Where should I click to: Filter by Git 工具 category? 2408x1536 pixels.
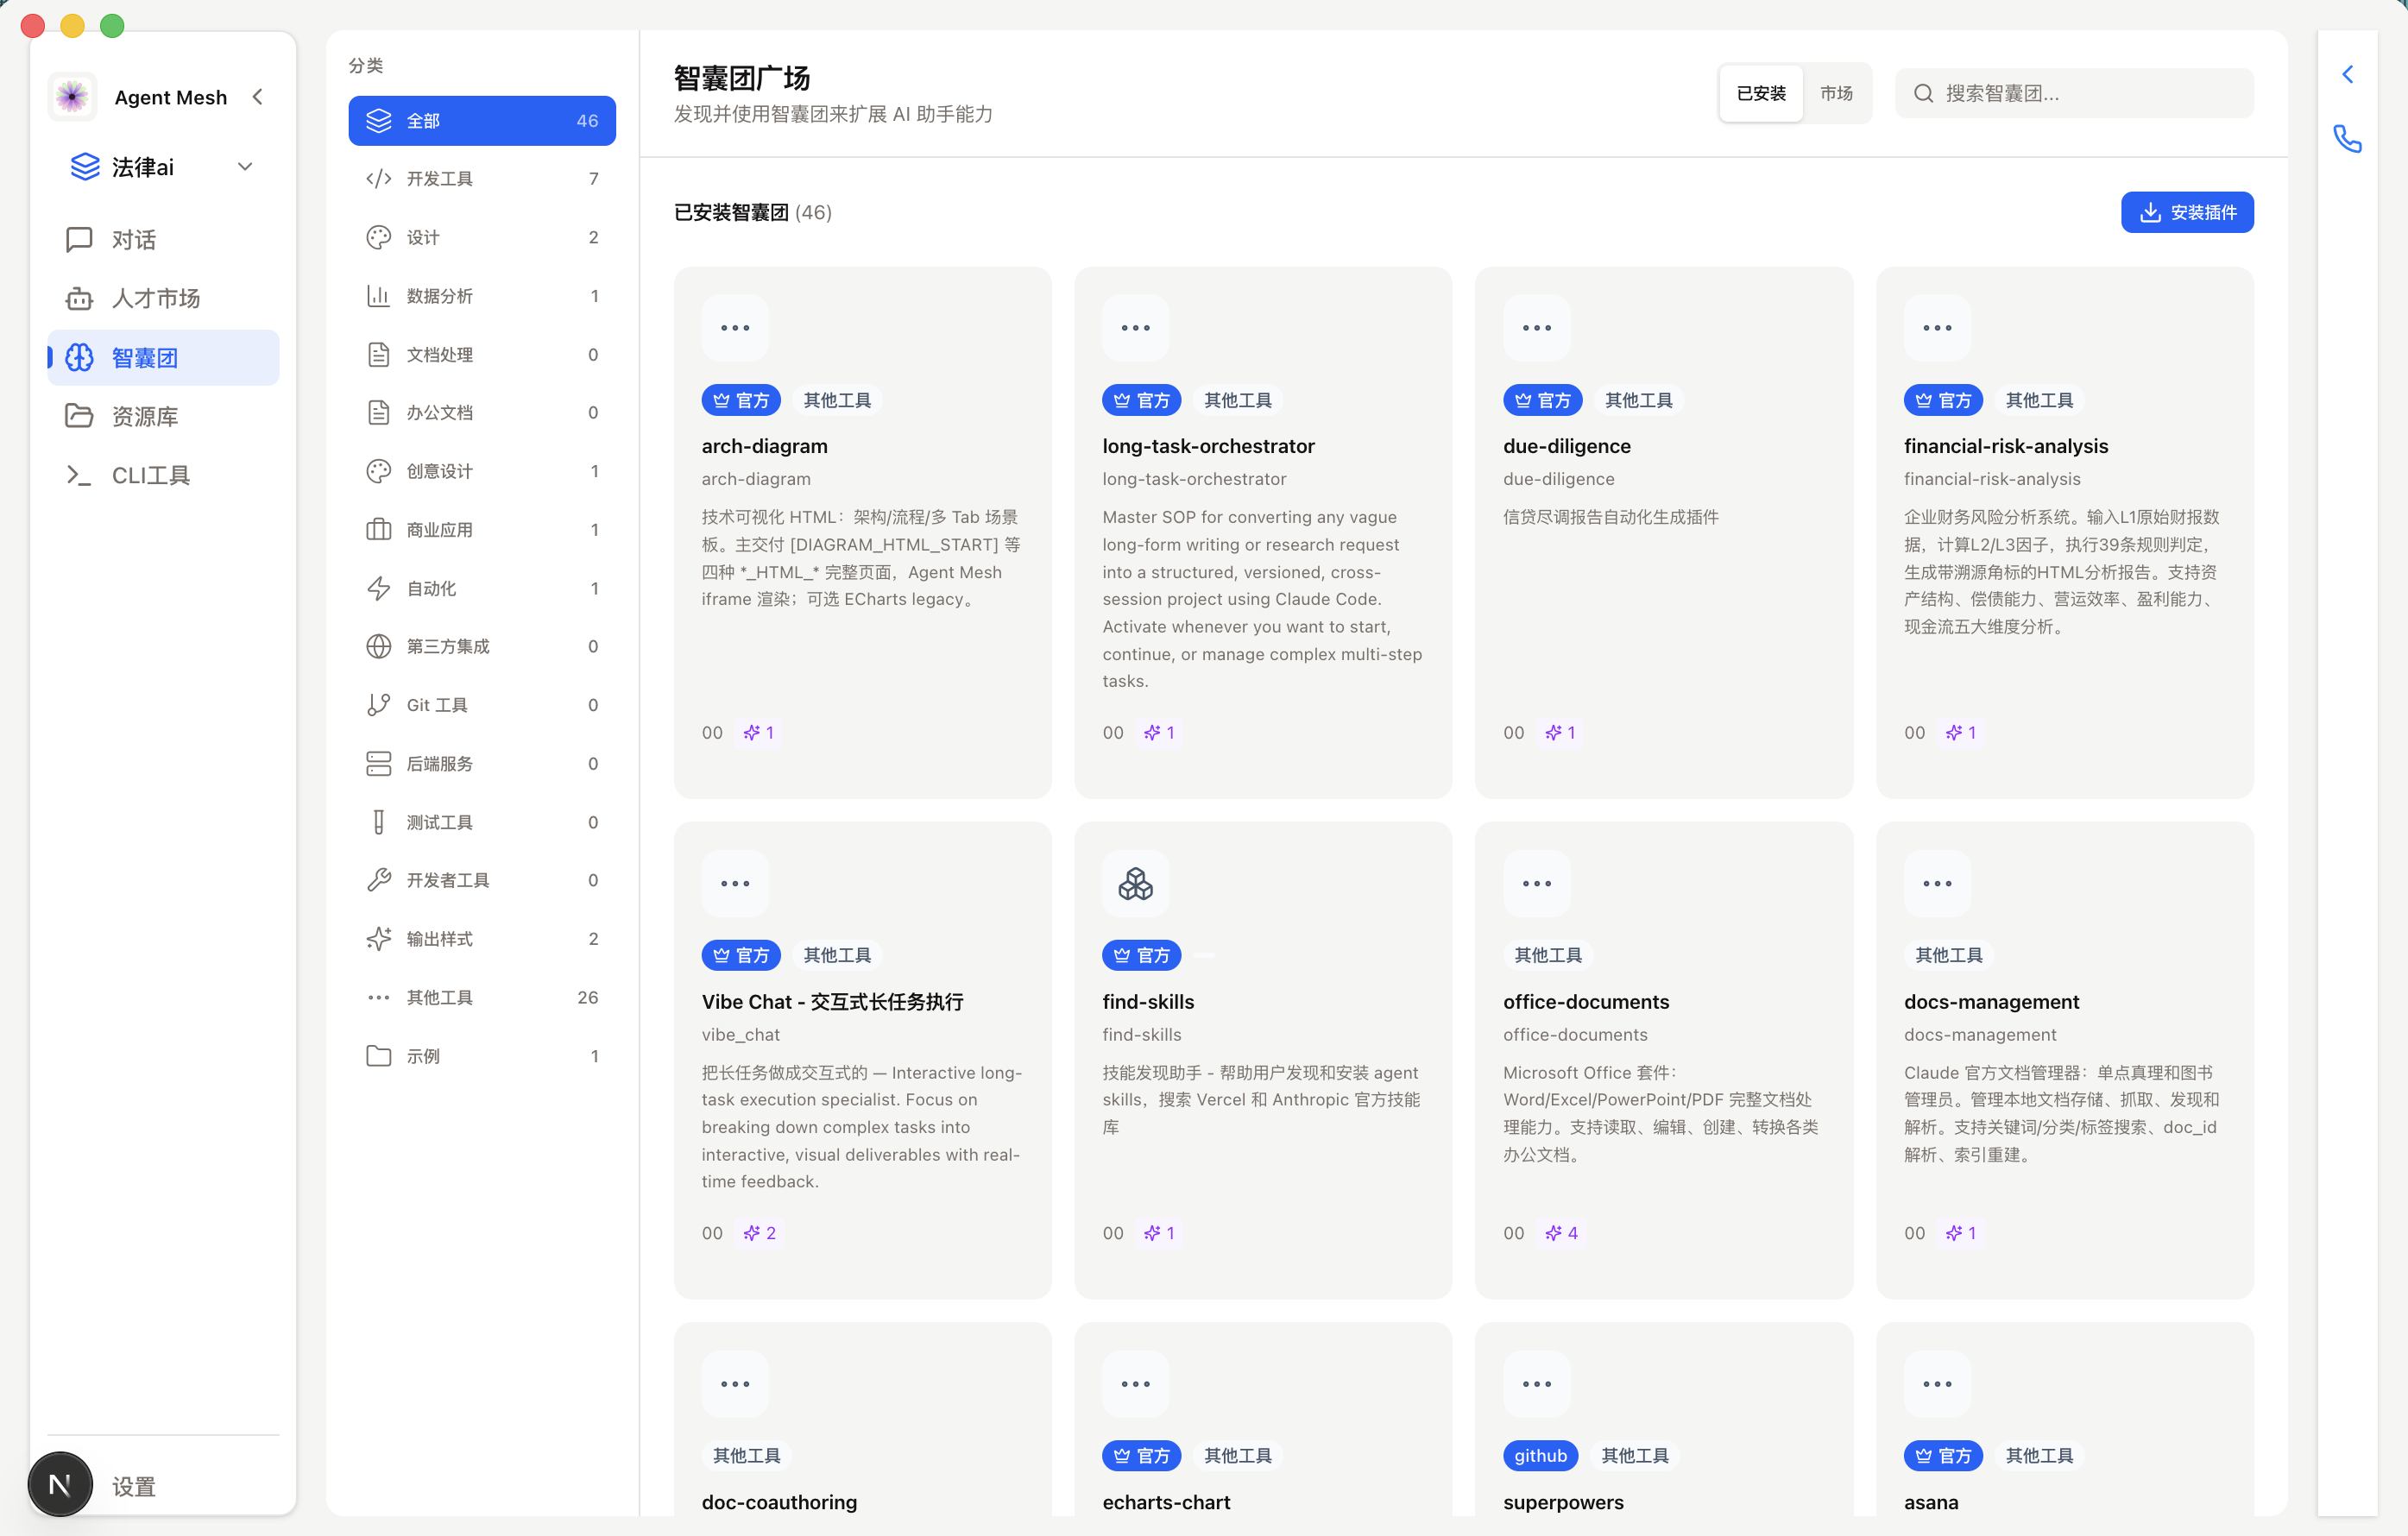[482, 705]
